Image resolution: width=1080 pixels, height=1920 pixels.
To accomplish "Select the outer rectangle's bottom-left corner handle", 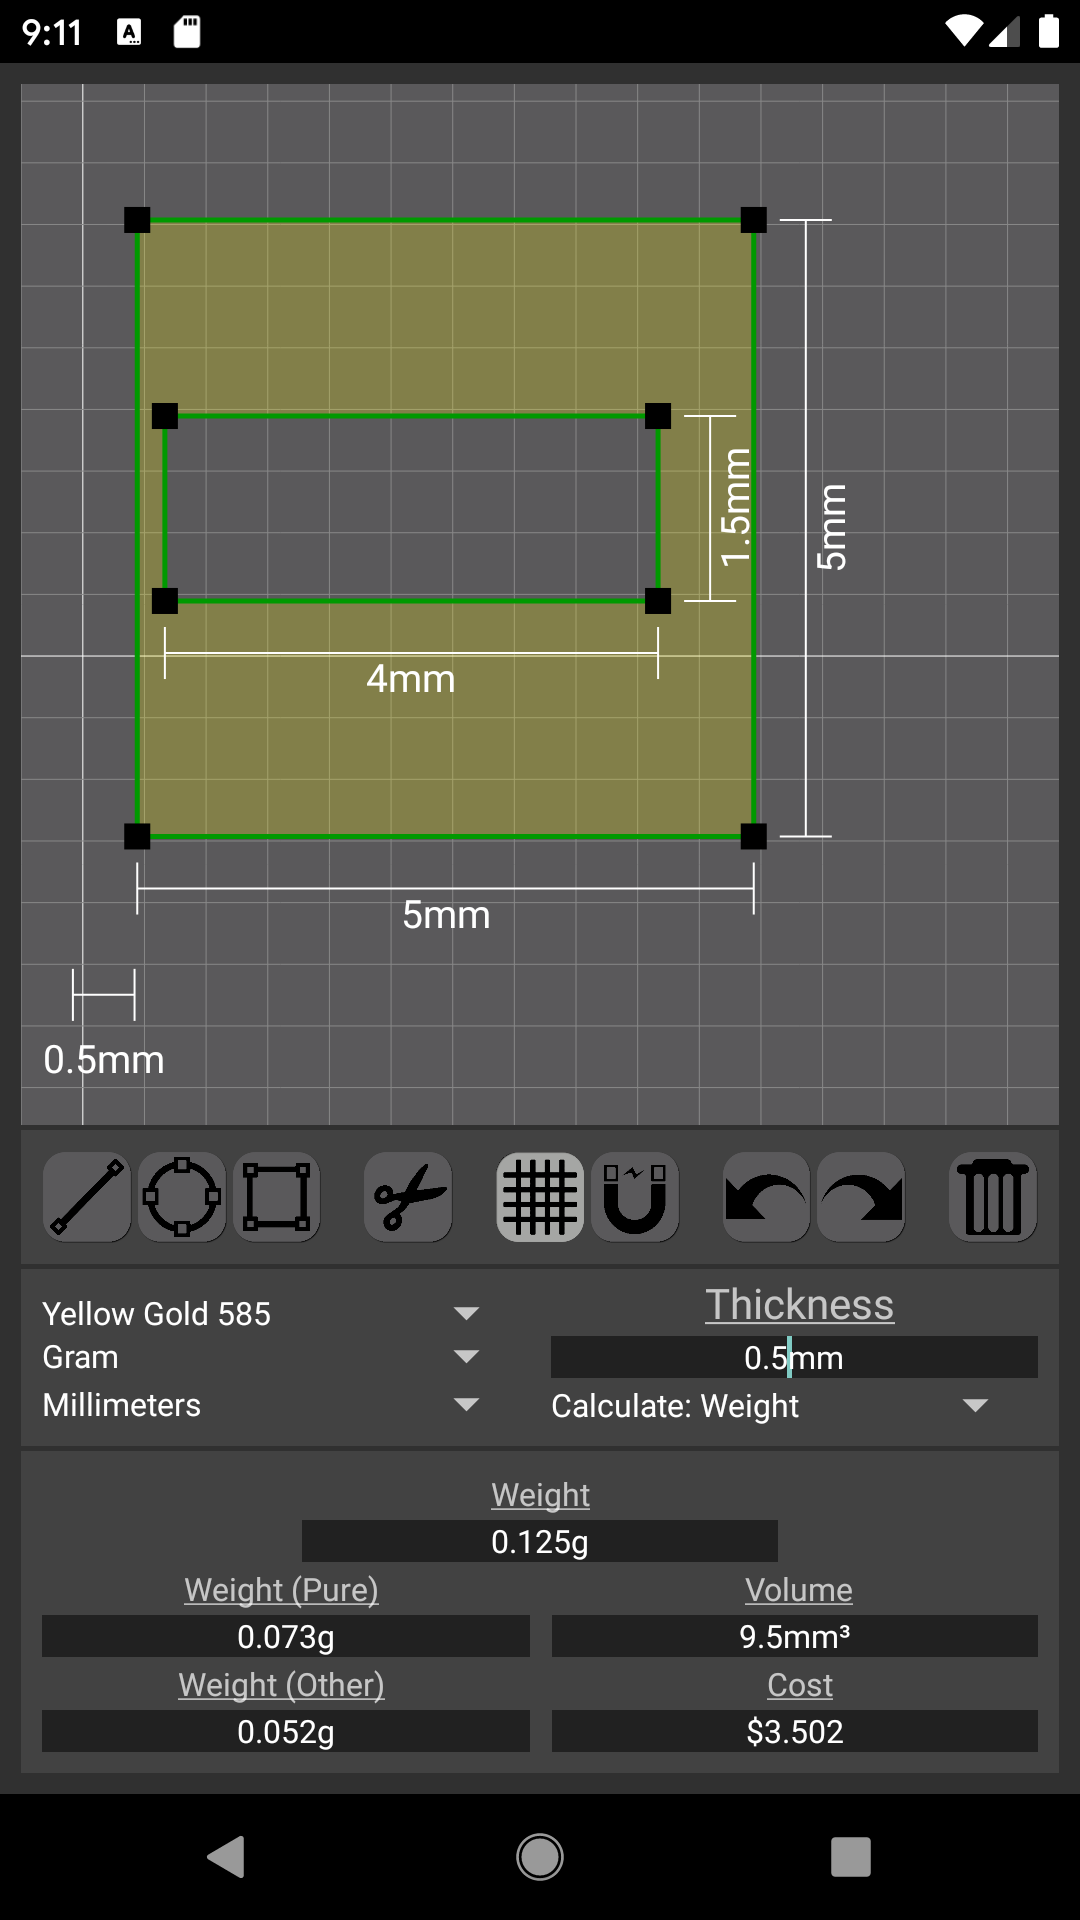I will pyautogui.click(x=137, y=836).
